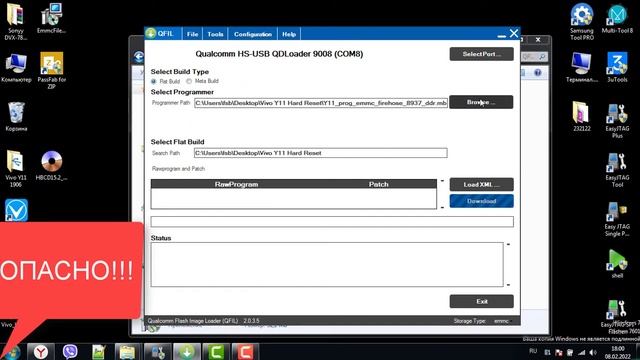This screenshot has height=360, width=640.
Task: Click the SelectPort button
Action: tap(482, 54)
